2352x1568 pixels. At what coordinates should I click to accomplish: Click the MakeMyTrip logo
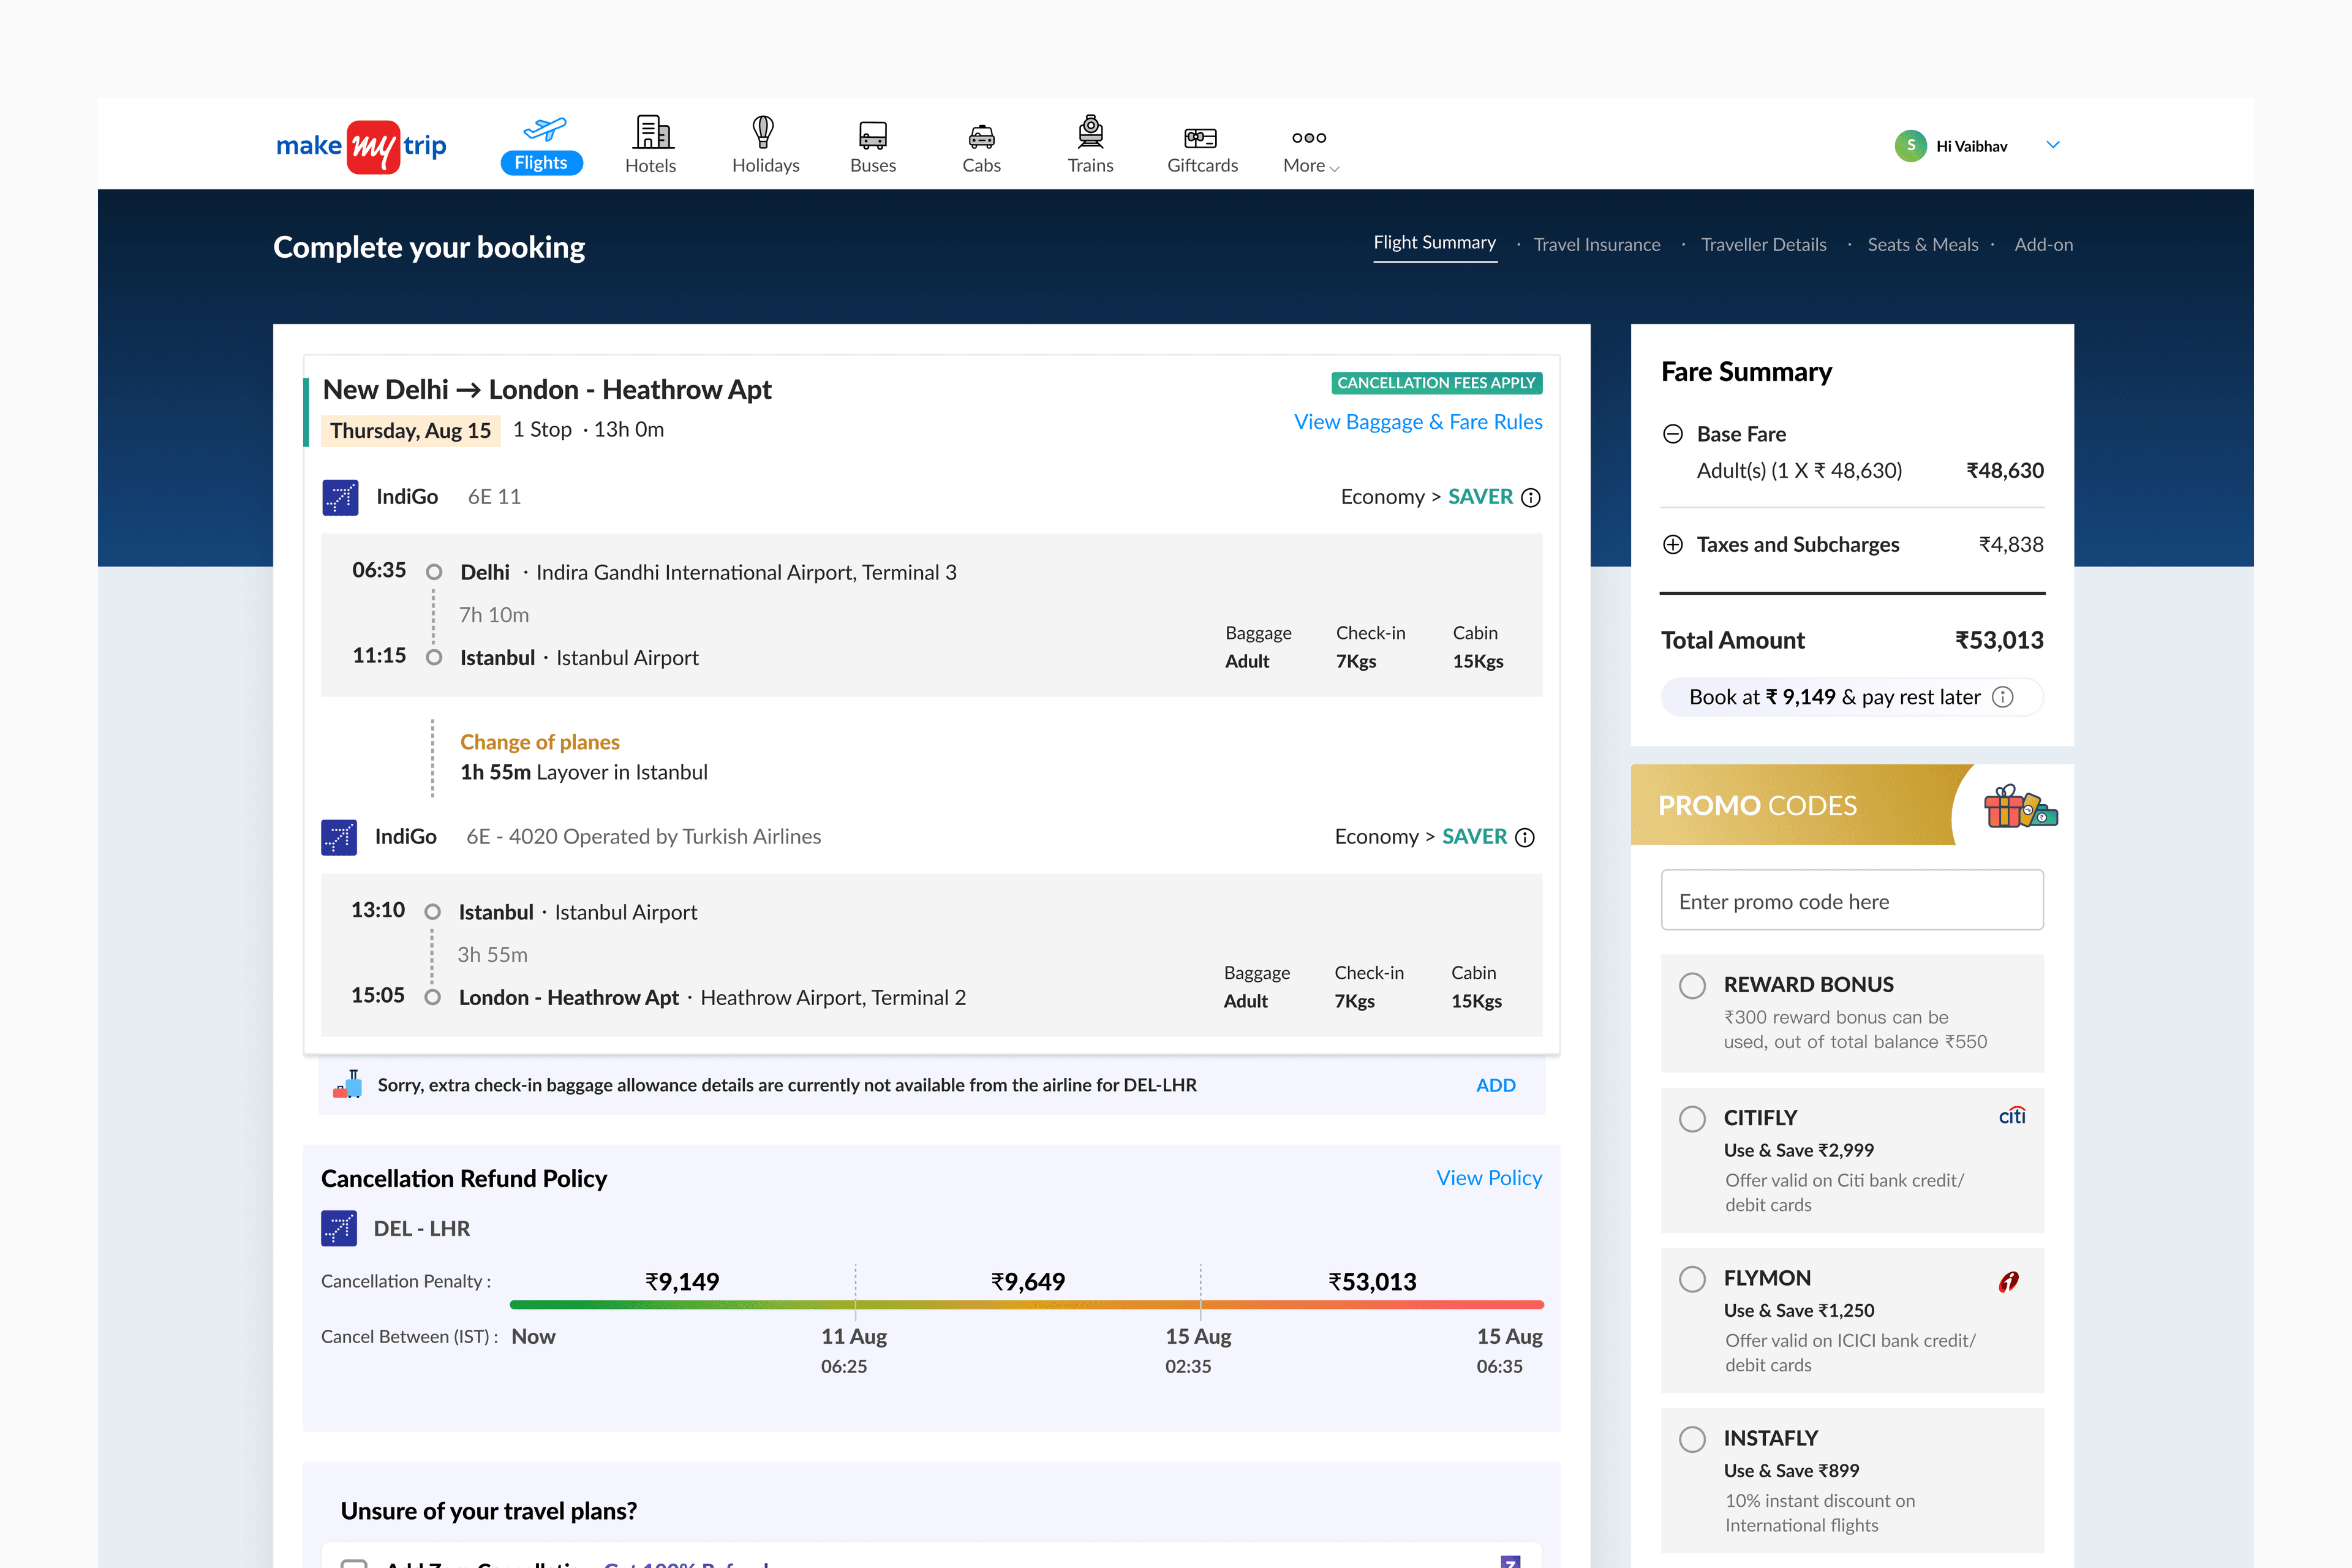(361, 147)
